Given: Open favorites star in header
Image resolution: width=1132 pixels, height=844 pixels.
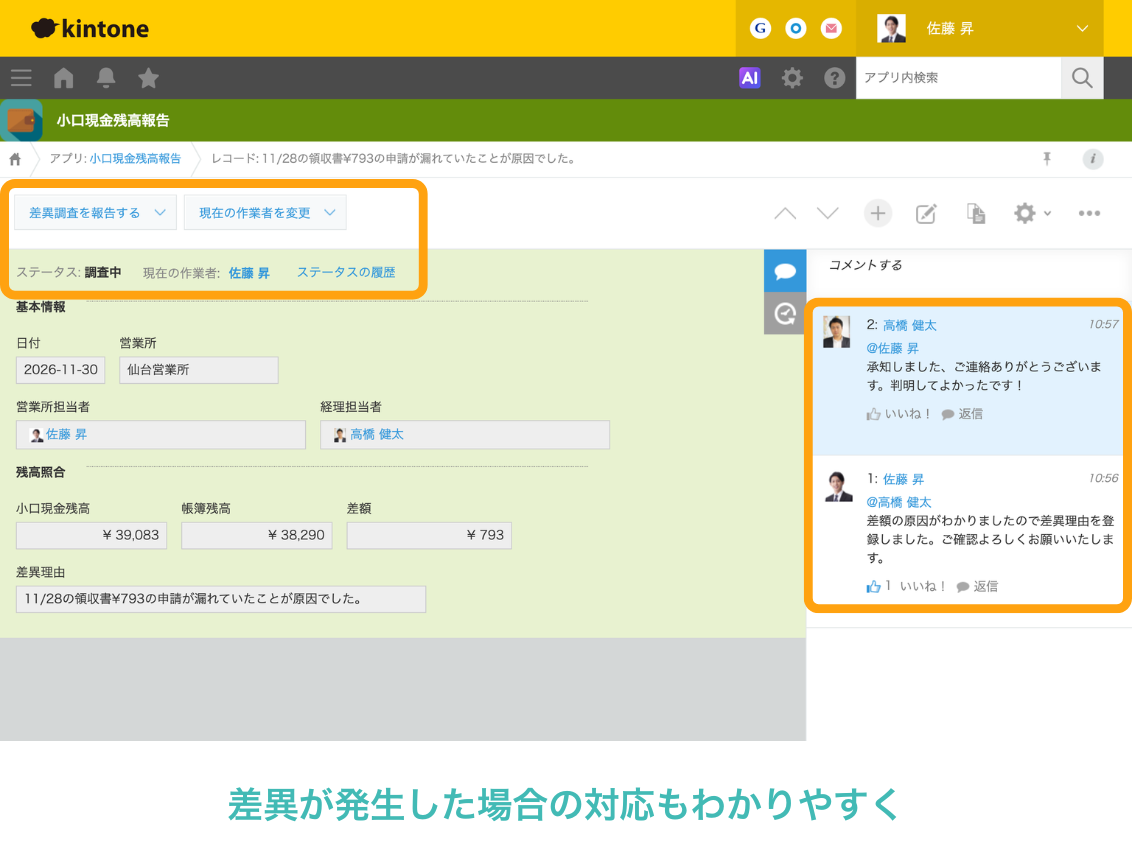Looking at the screenshot, I should click(148, 77).
